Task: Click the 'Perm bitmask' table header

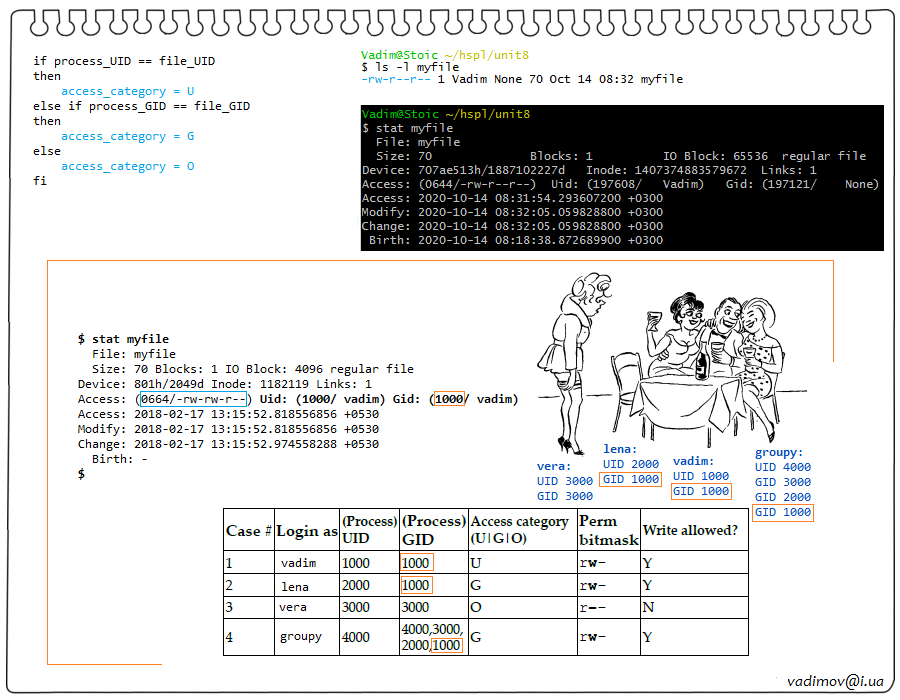Action: (608, 530)
